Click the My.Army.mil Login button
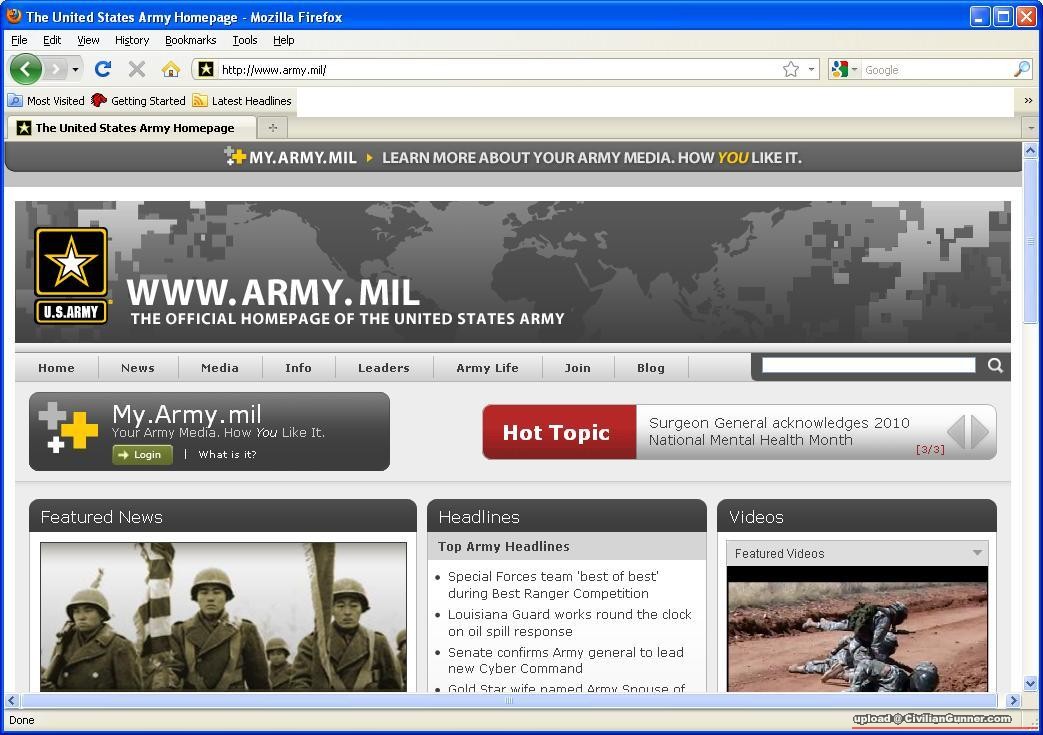The image size is (1043, 735). [142, 455]
